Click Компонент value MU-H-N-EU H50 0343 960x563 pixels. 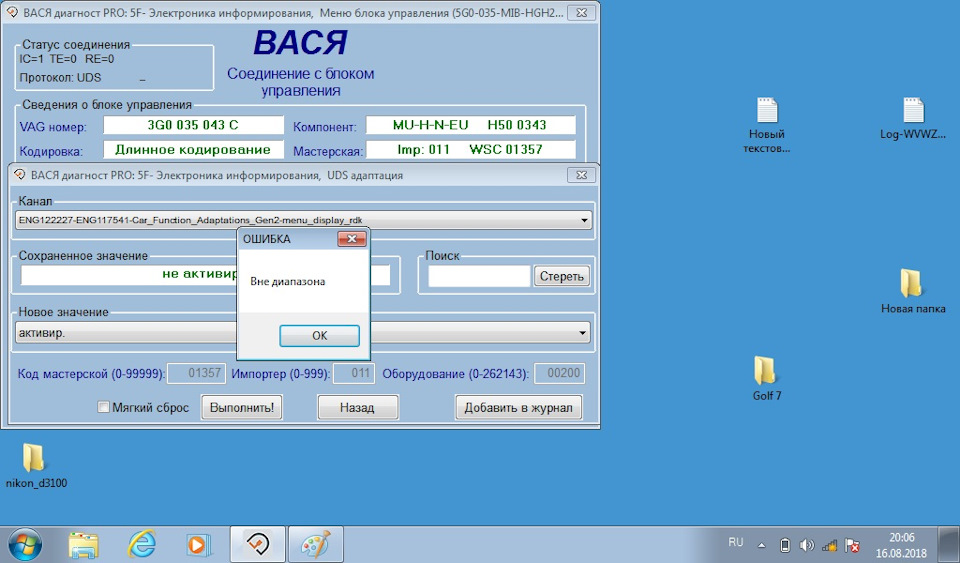(x=470, y=125)
